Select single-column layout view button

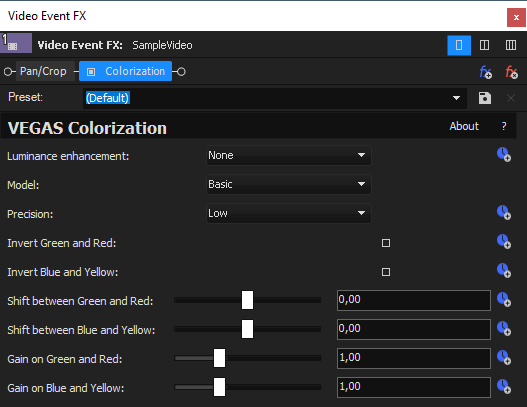[x=459, y=45]
